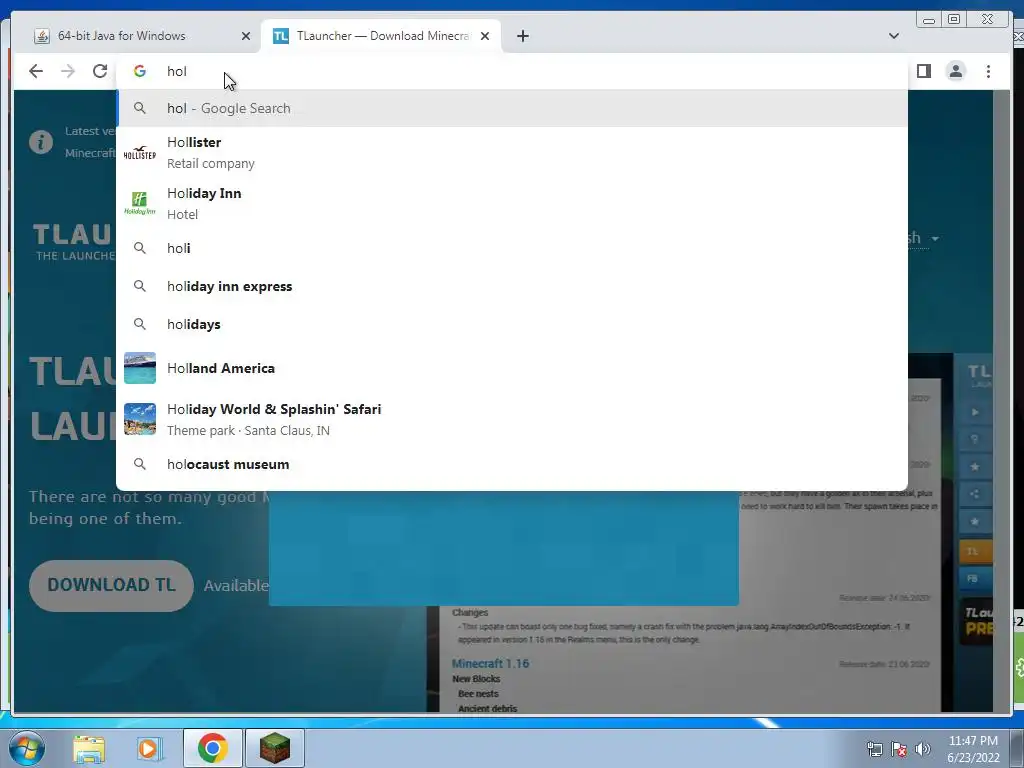Select the TLauncher Download Minecraft tab

tap(383, 36)
